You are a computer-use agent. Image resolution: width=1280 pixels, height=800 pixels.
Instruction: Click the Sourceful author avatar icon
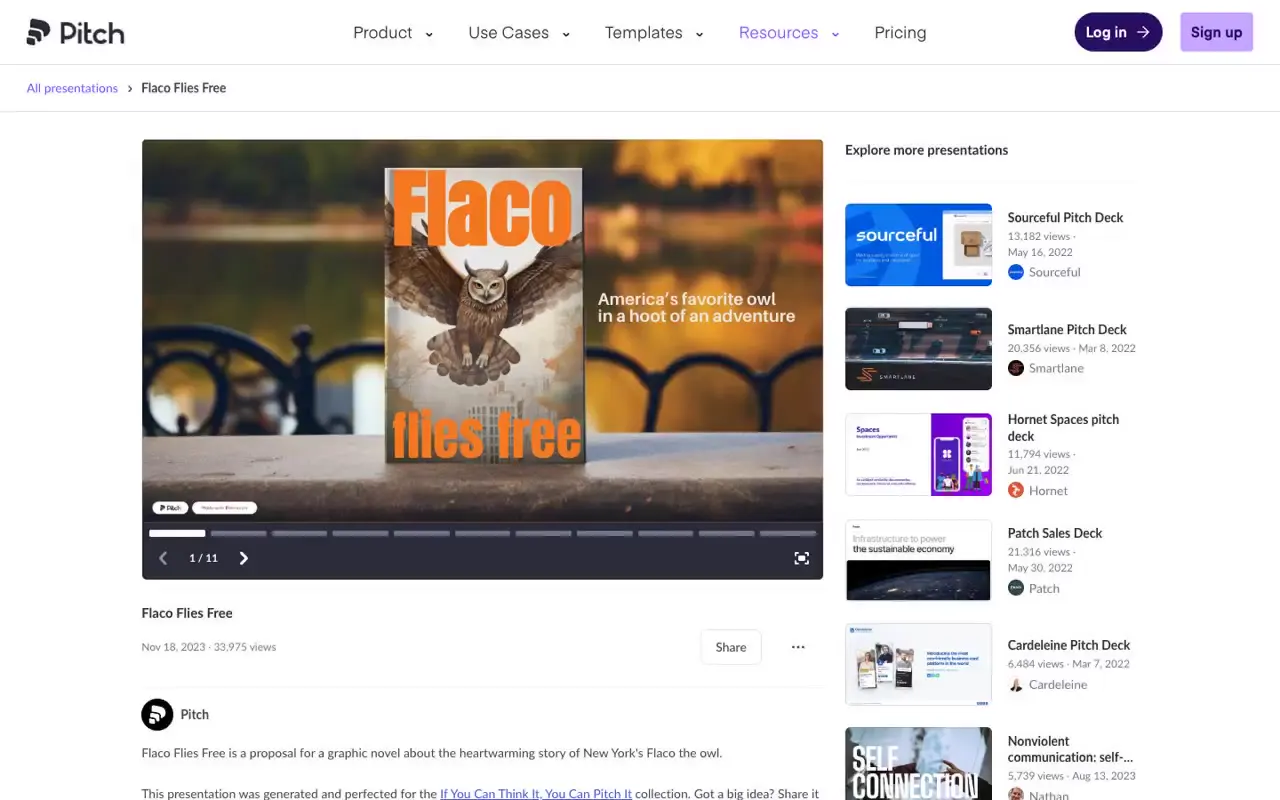click(1016, 272)
